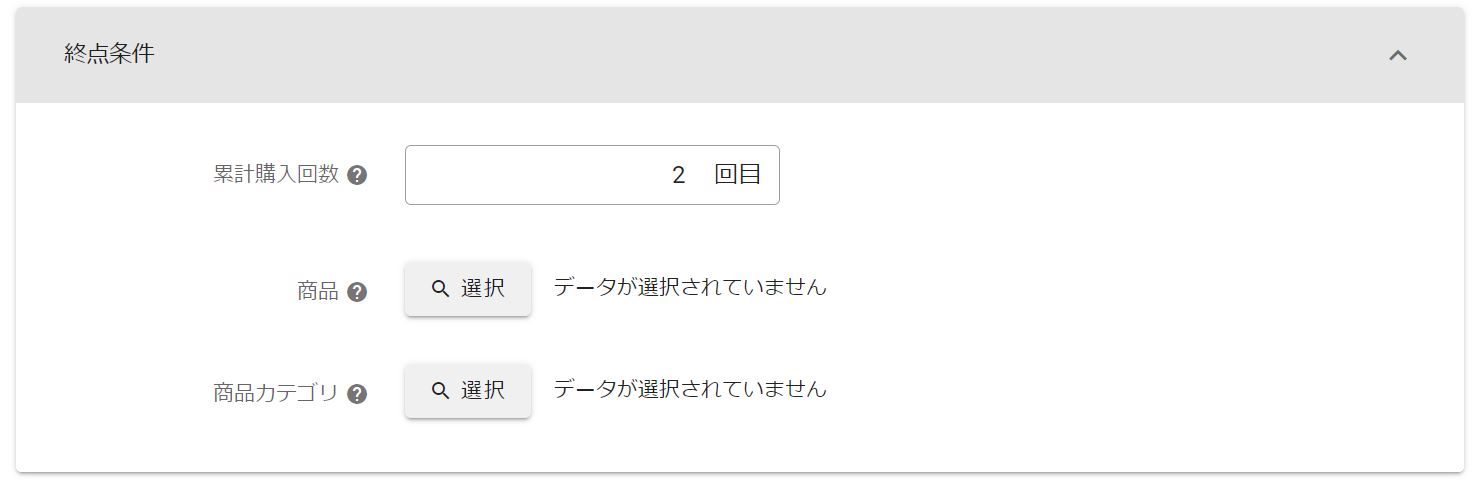Open the 商品カテゴリ help icon
Screen dimensions: 1475x486
tap(357, 394)
